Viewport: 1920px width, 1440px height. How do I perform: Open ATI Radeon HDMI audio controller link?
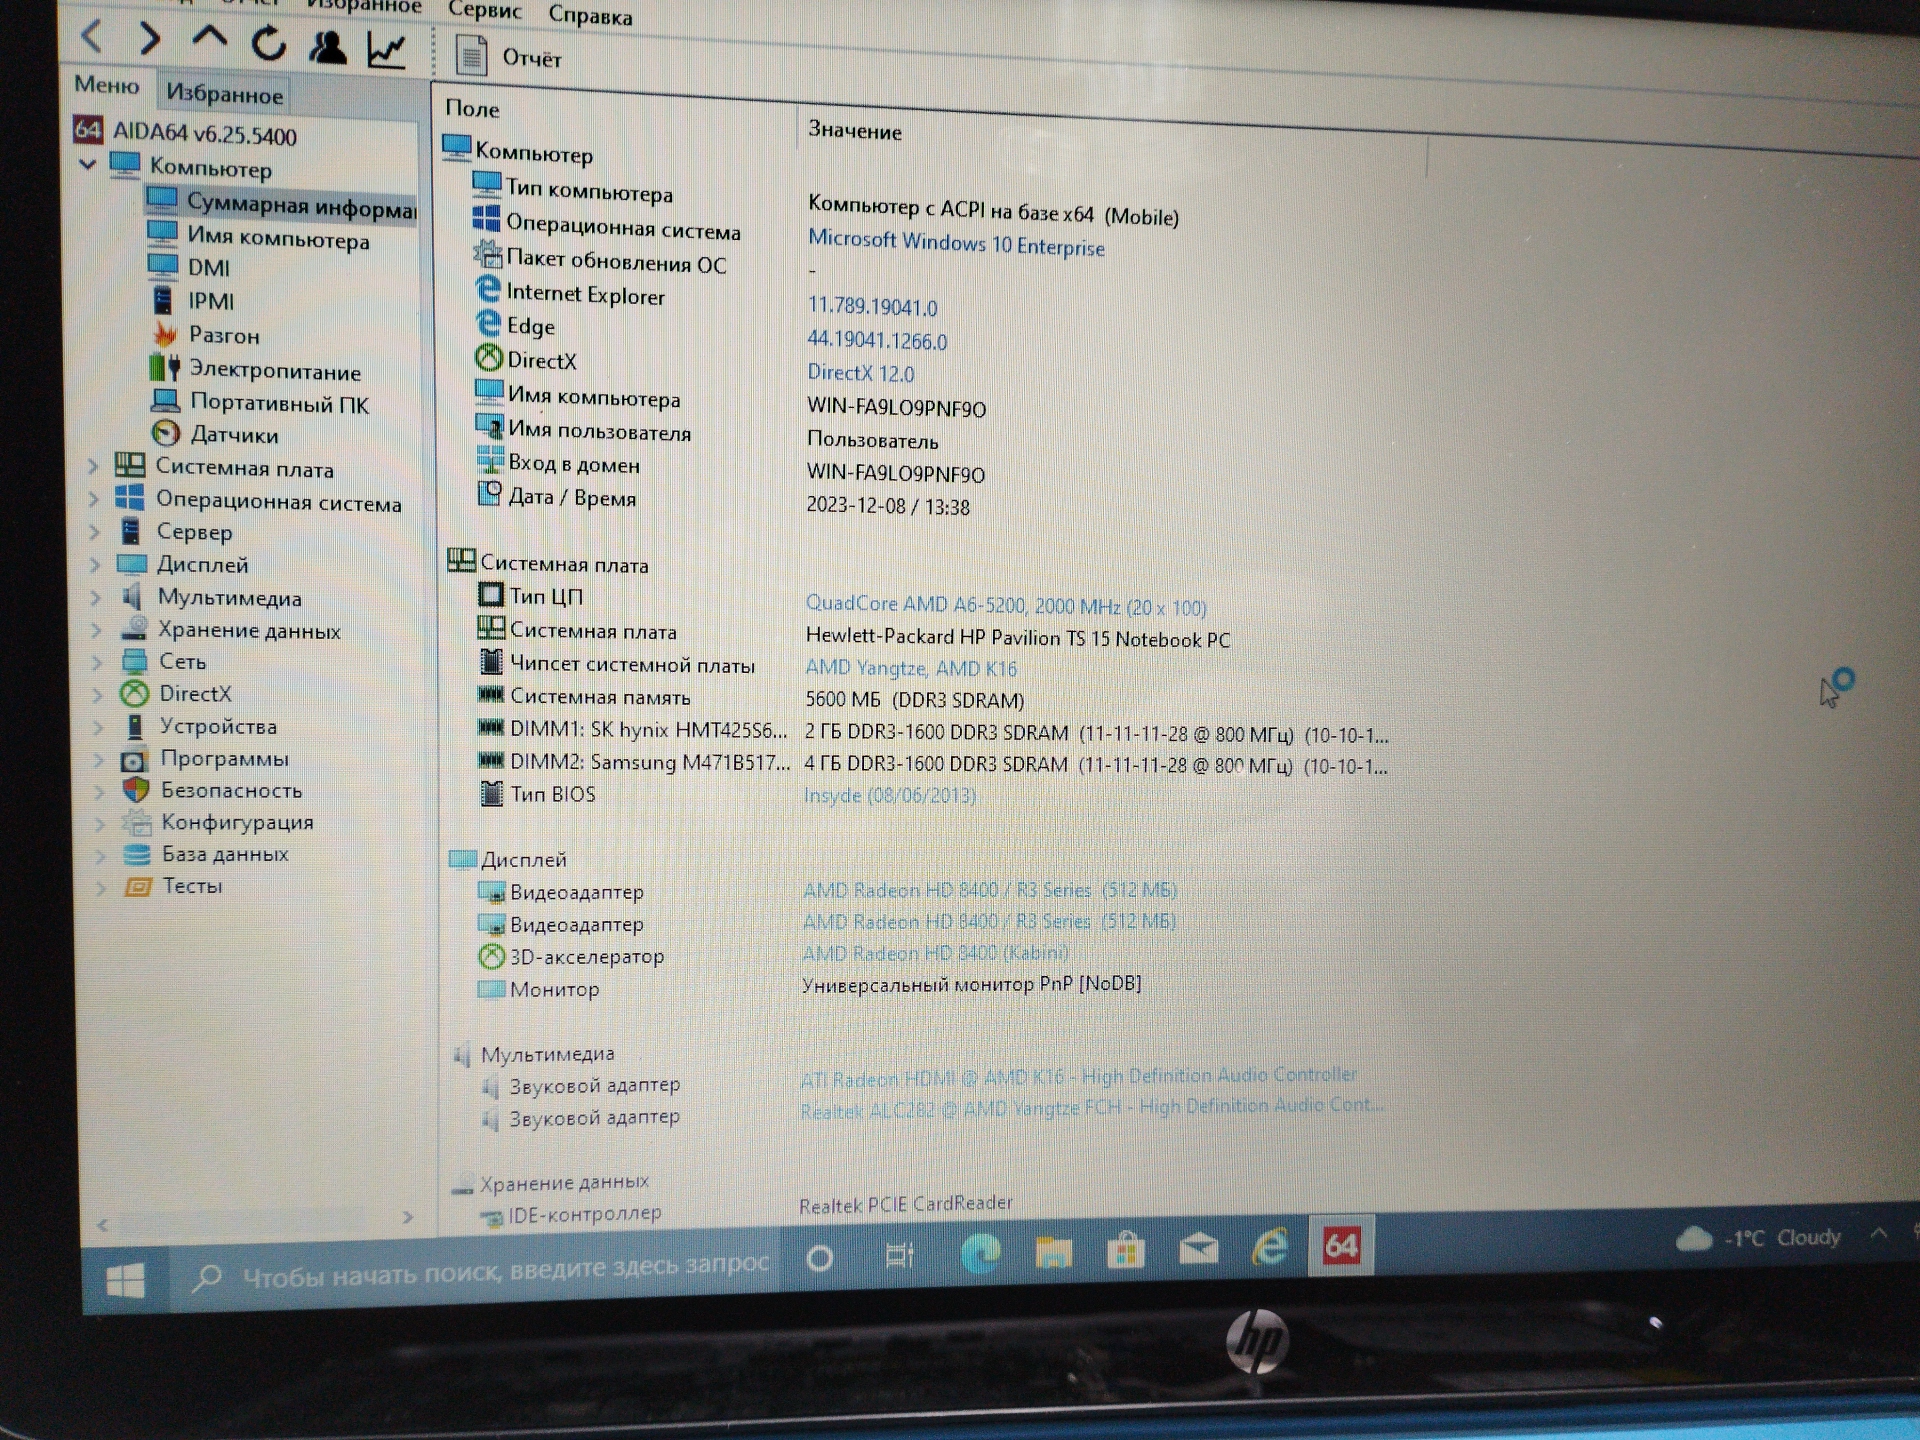click(1078, 1077)
